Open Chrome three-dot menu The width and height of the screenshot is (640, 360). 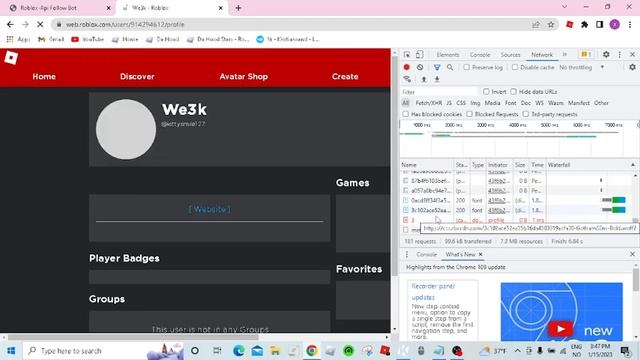point(630,24)
